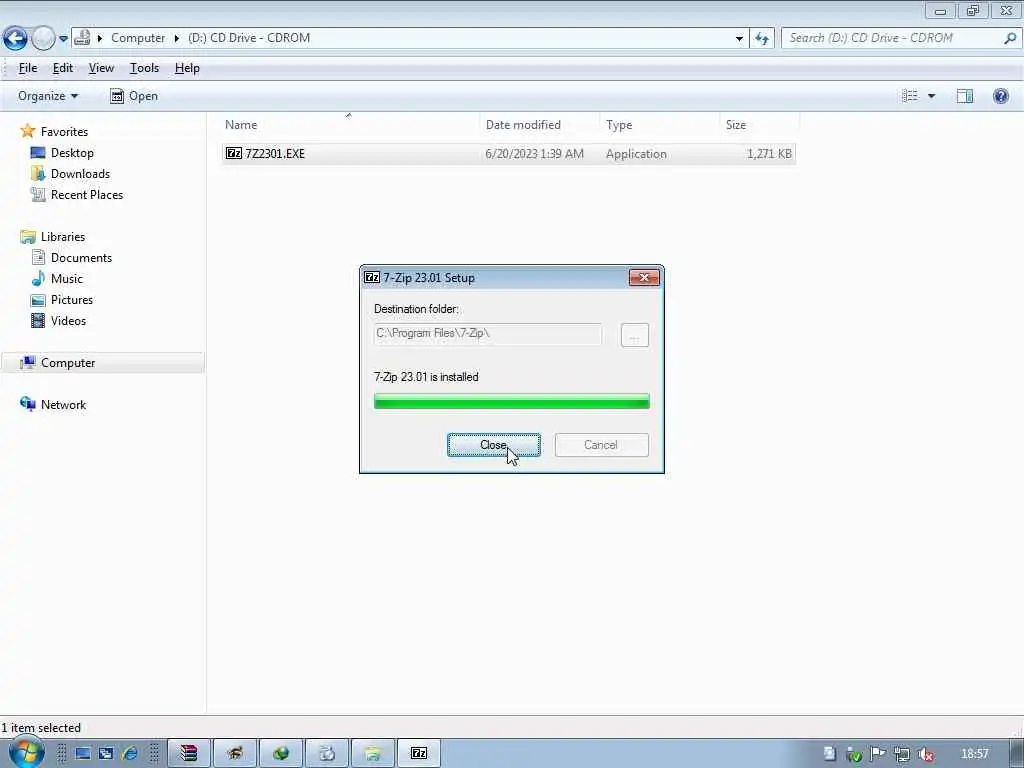Viewport: 1024px width, 768px height.
Task: Go back with the Back arrow button
Action: pyautogui.click(x=15, y=39)
